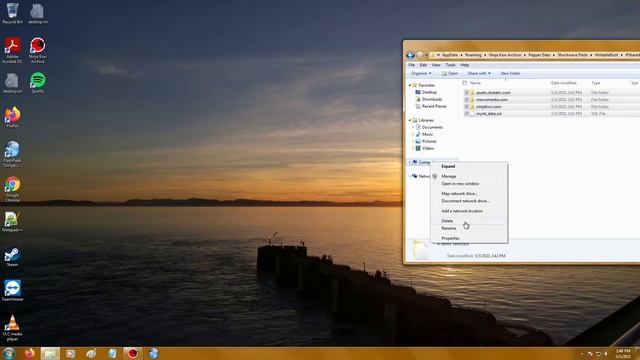The image size is (640, 360).
Task: Choose Add a network location
Action: pyautogui.click(x=469, y=211)
